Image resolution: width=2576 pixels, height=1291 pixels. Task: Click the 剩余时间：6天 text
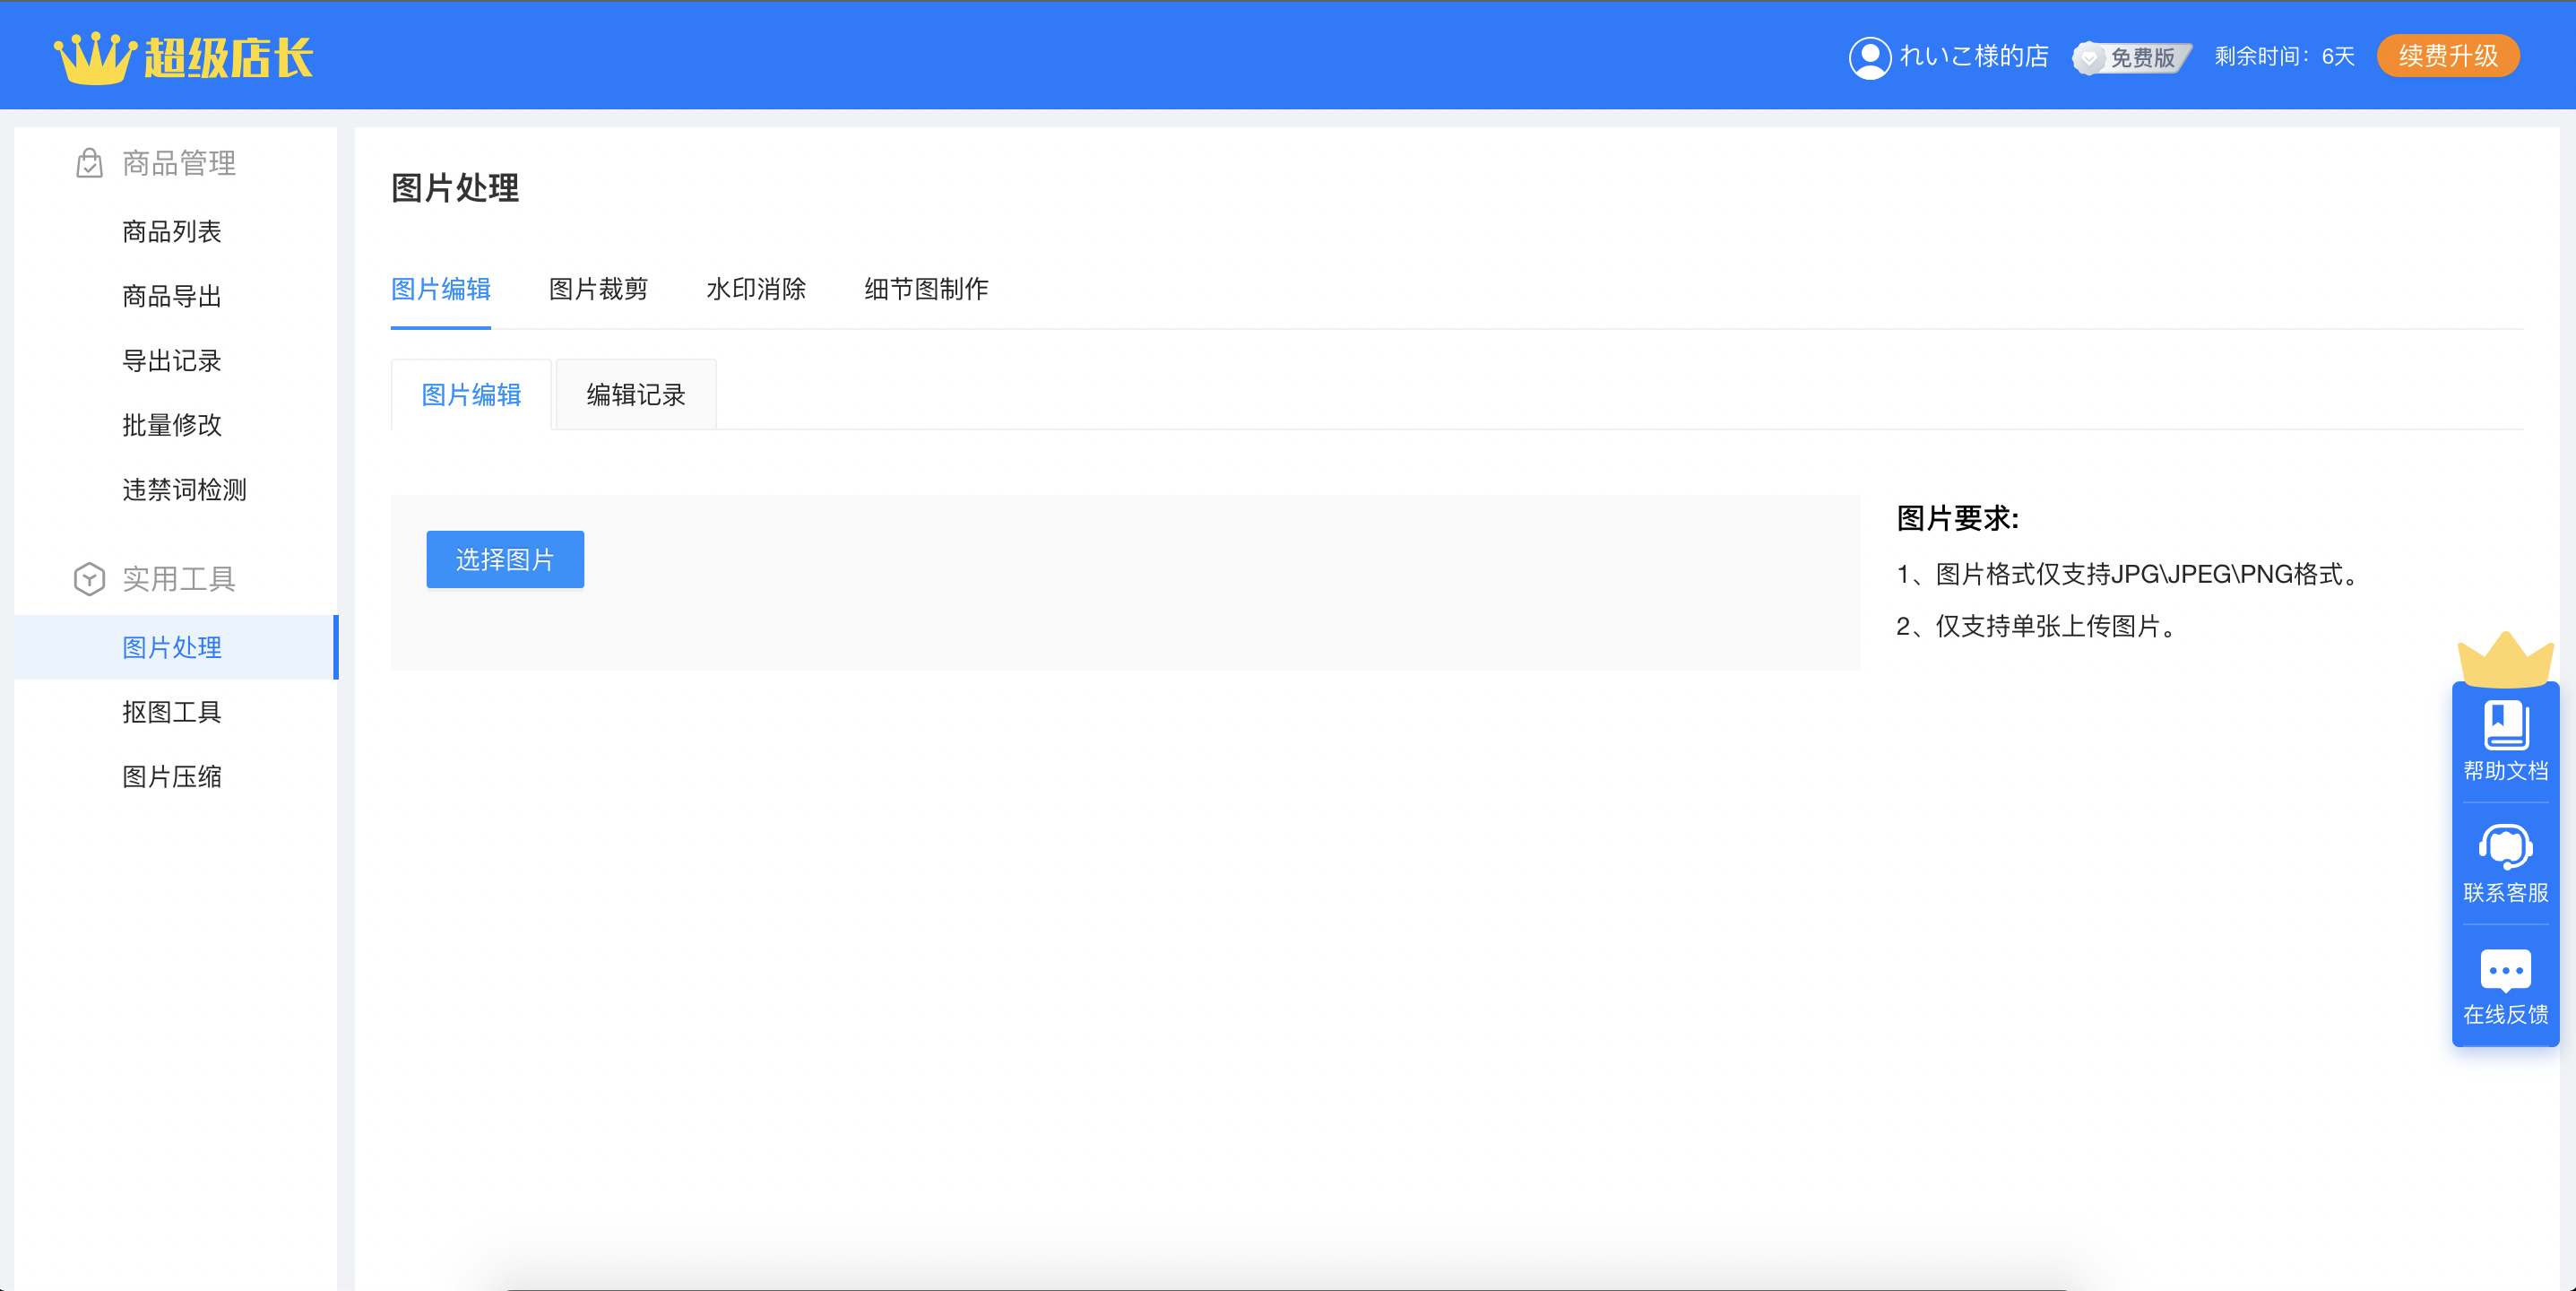pyautogui.click(x=2284, y=57)
